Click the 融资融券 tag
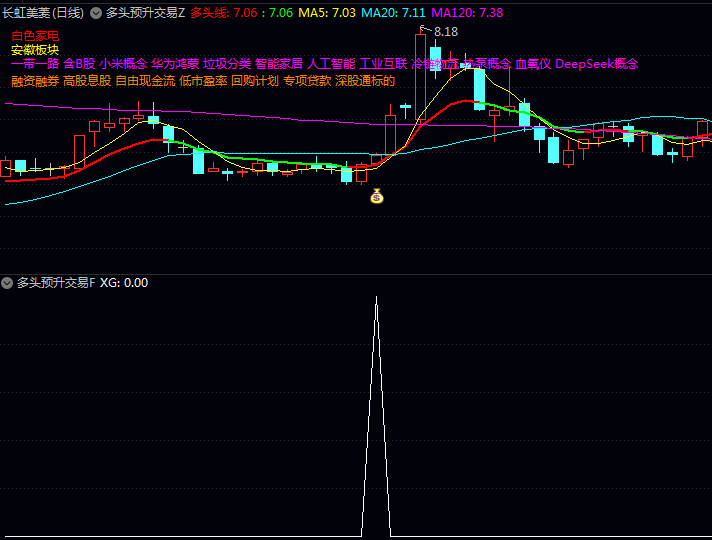712x540 pixels. (35, 81)
